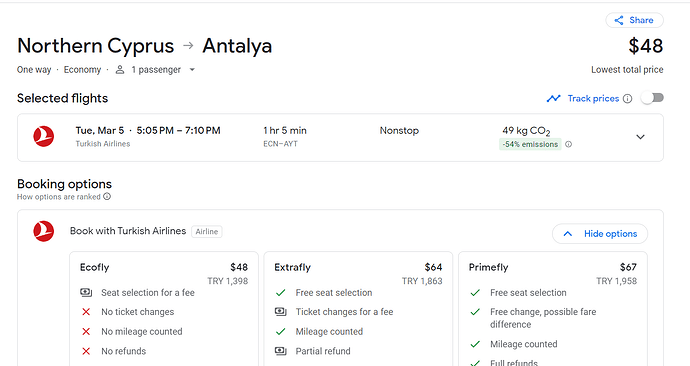Click the Airline tag badge
This screenshot has height=366, width=690.
pos(206,232)
